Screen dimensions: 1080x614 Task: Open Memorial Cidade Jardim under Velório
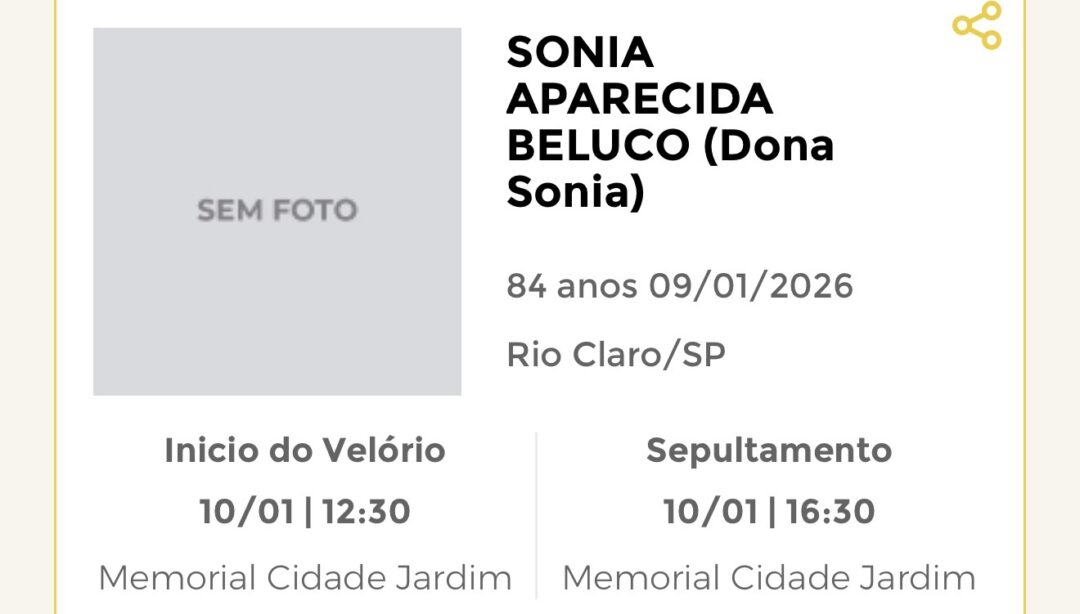click(305, 578)
